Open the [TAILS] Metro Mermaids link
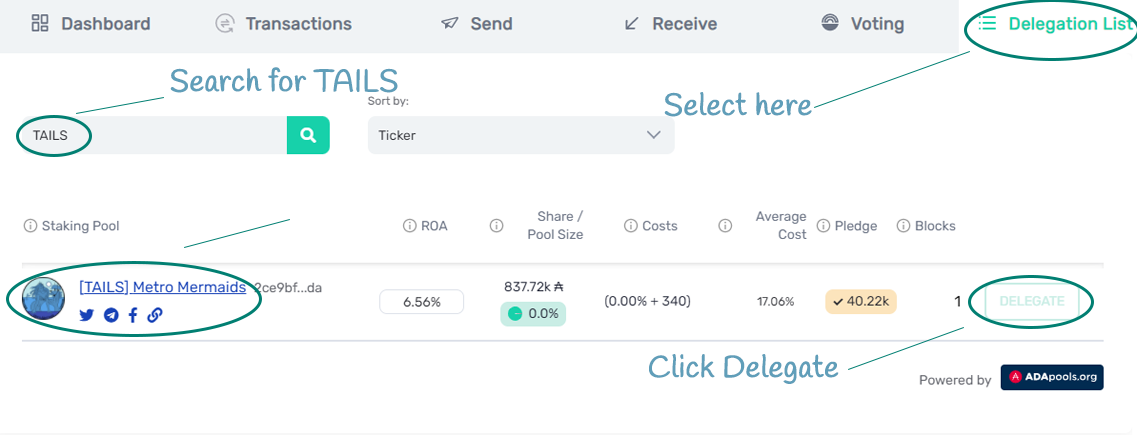This screenshot has height=435, width=1137. pyautogui.click(x=162, y=287)
